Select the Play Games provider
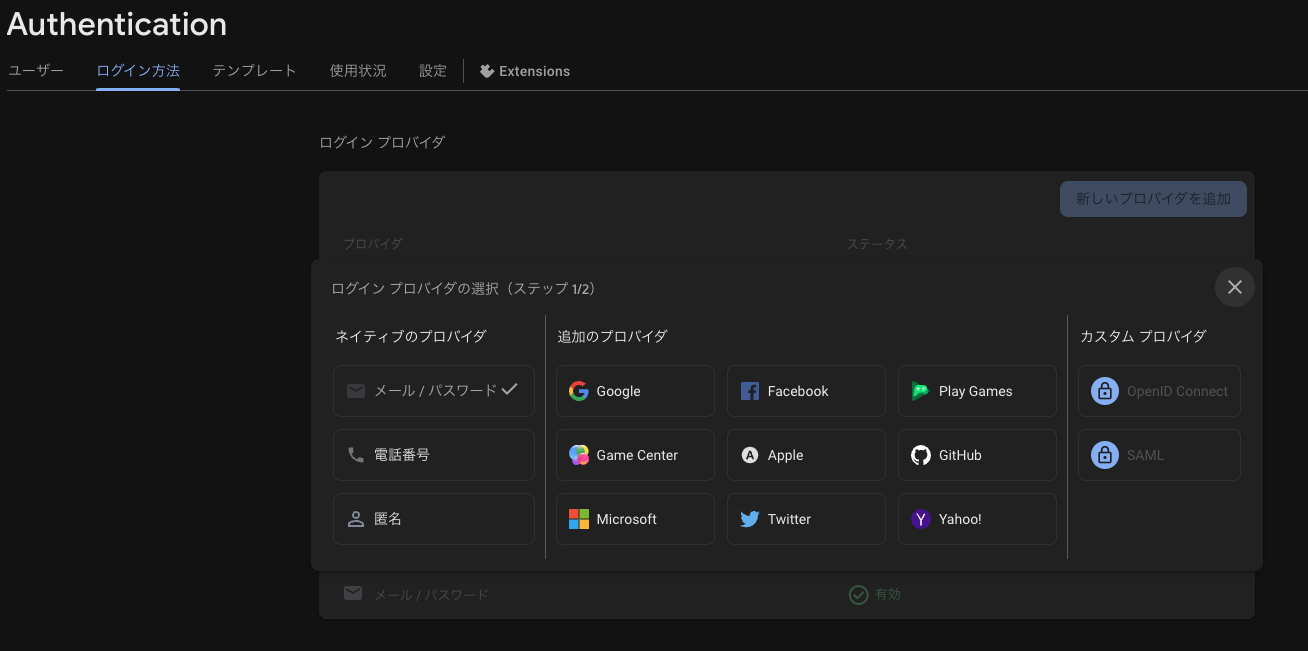Screen dimensions: 1308x651 coord(977,391)
